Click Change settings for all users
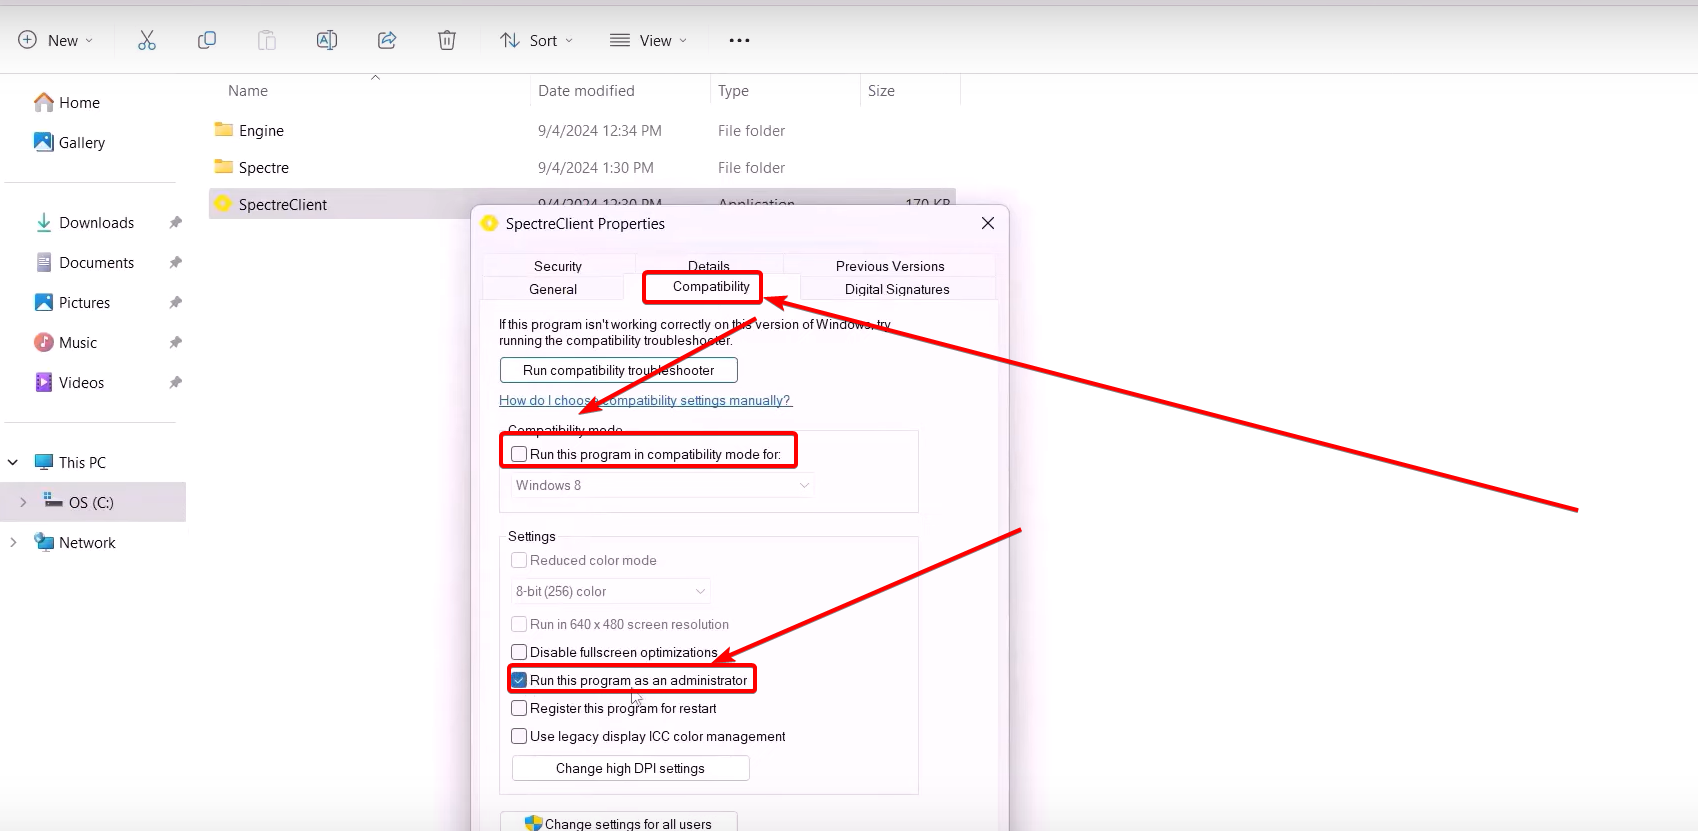This screenshot has height=831, width=1698. (x=619, y=823)
